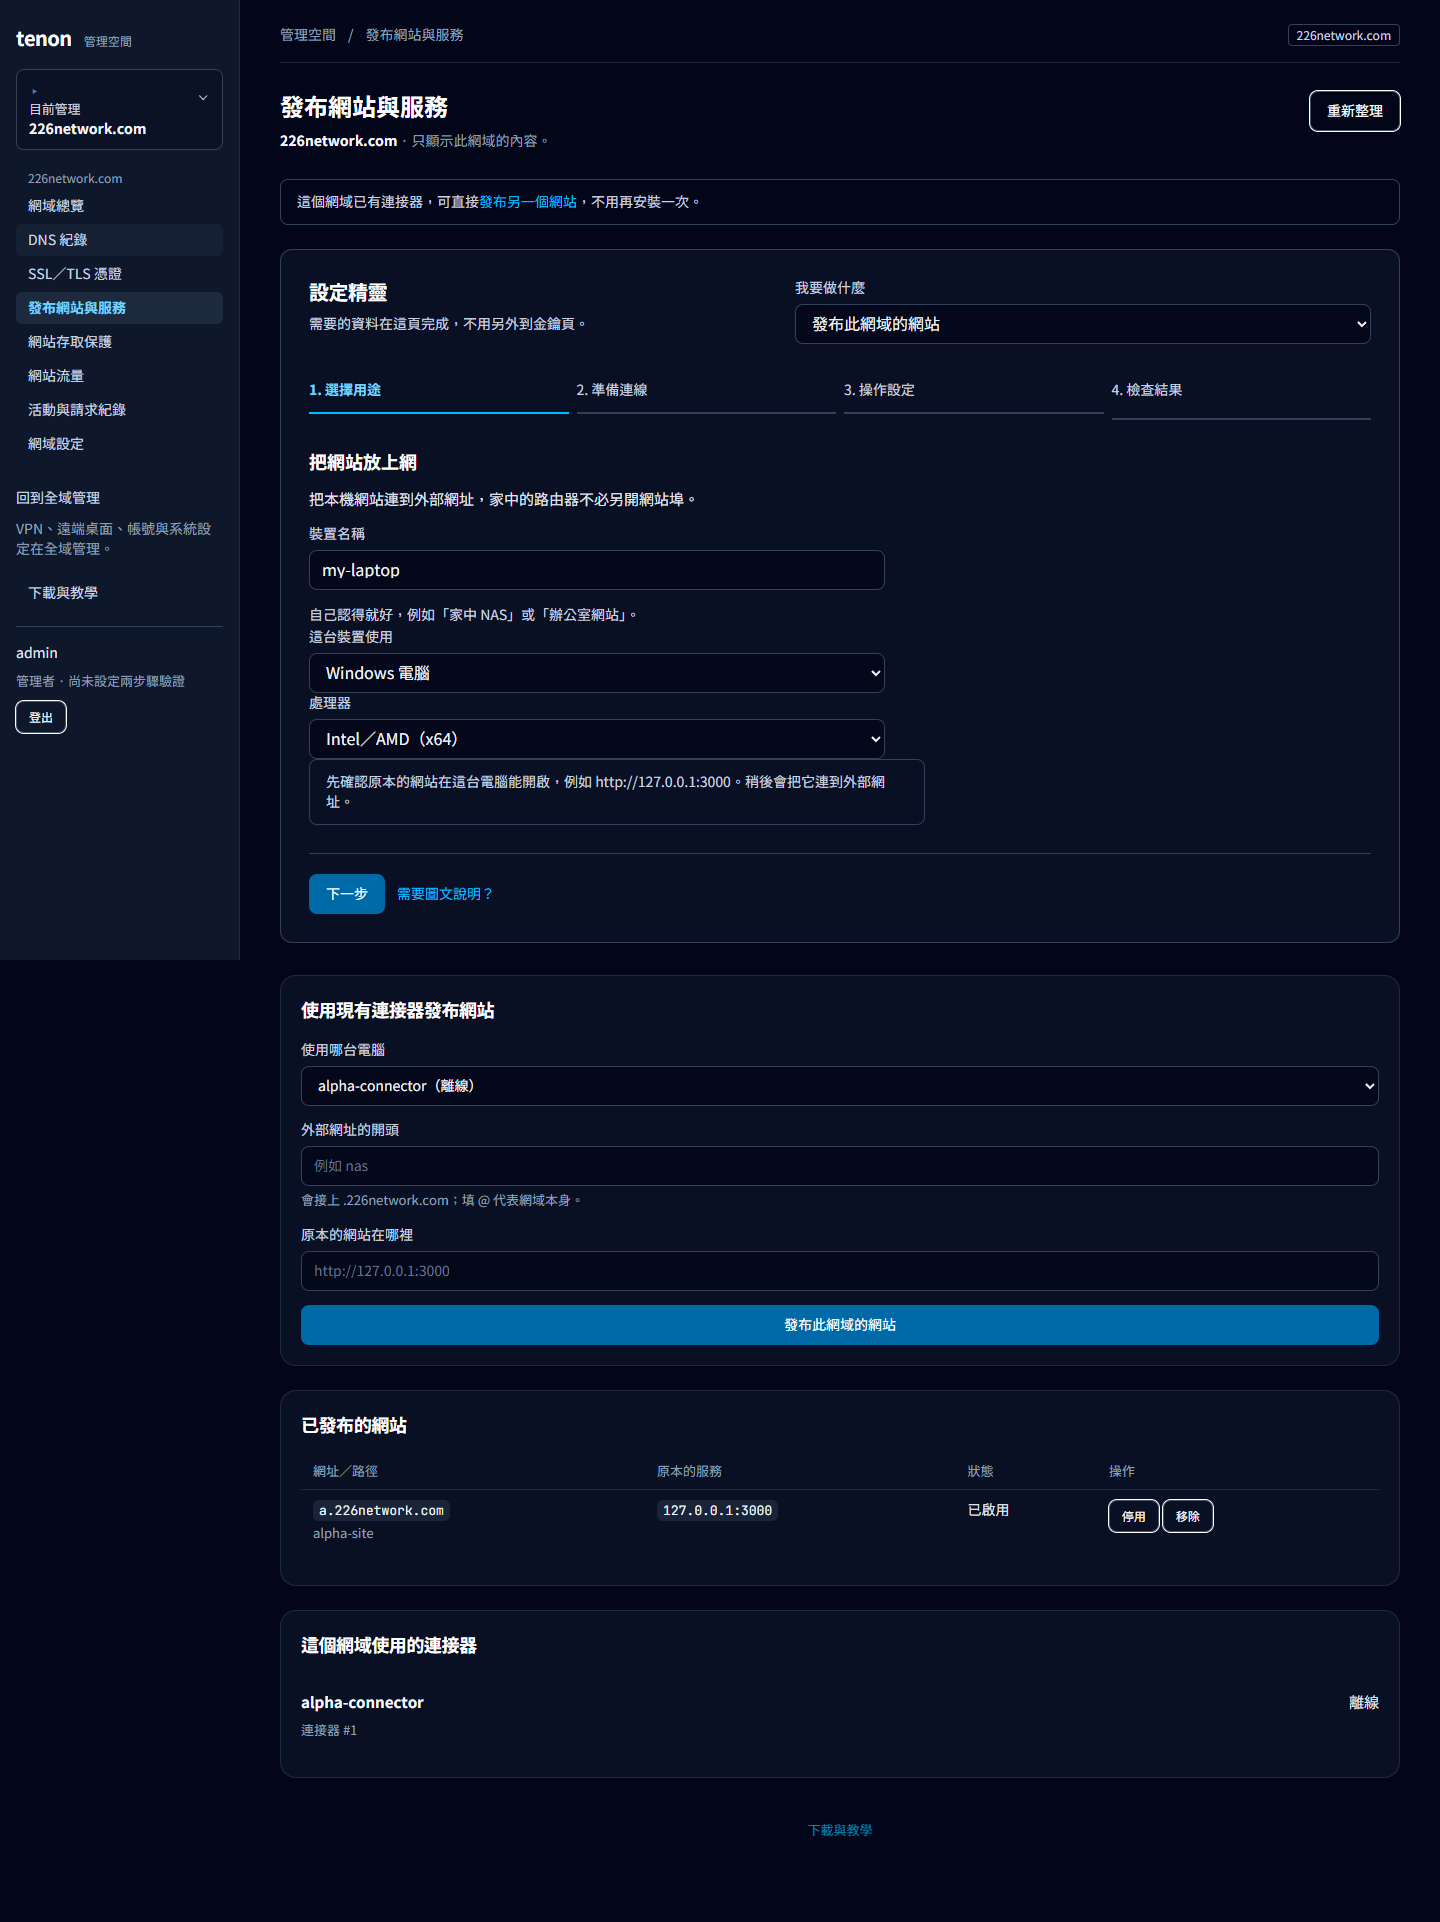Click 停用 for a.226network.com

[1133, 1516]
